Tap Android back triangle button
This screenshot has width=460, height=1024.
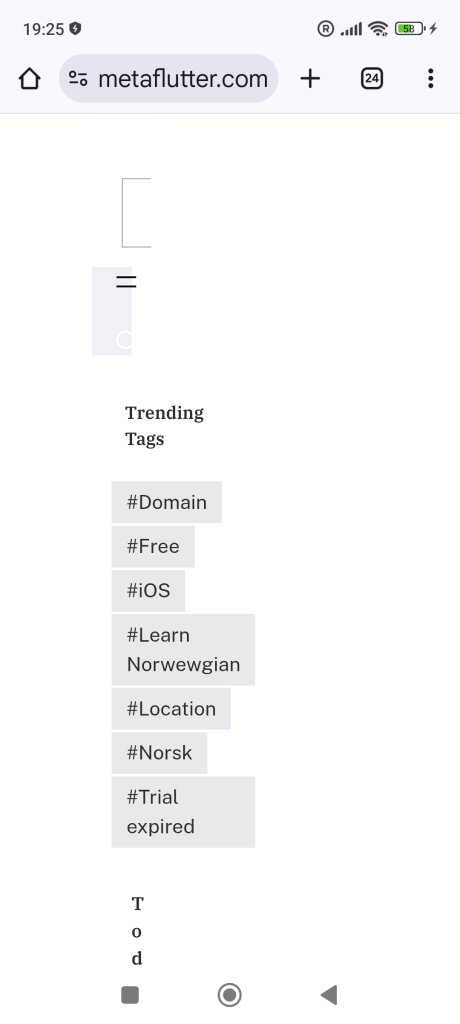tap(329, 995)
